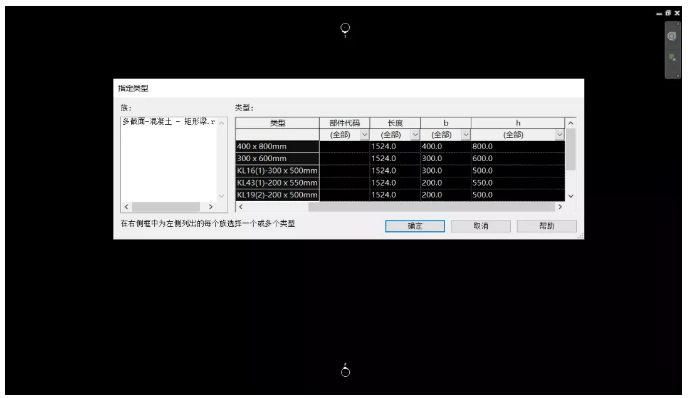Click the 部件代码 column header
Image resolution: width=688 pixels, height=398 pixels.
pyautogui.click(x=344, y=123)
